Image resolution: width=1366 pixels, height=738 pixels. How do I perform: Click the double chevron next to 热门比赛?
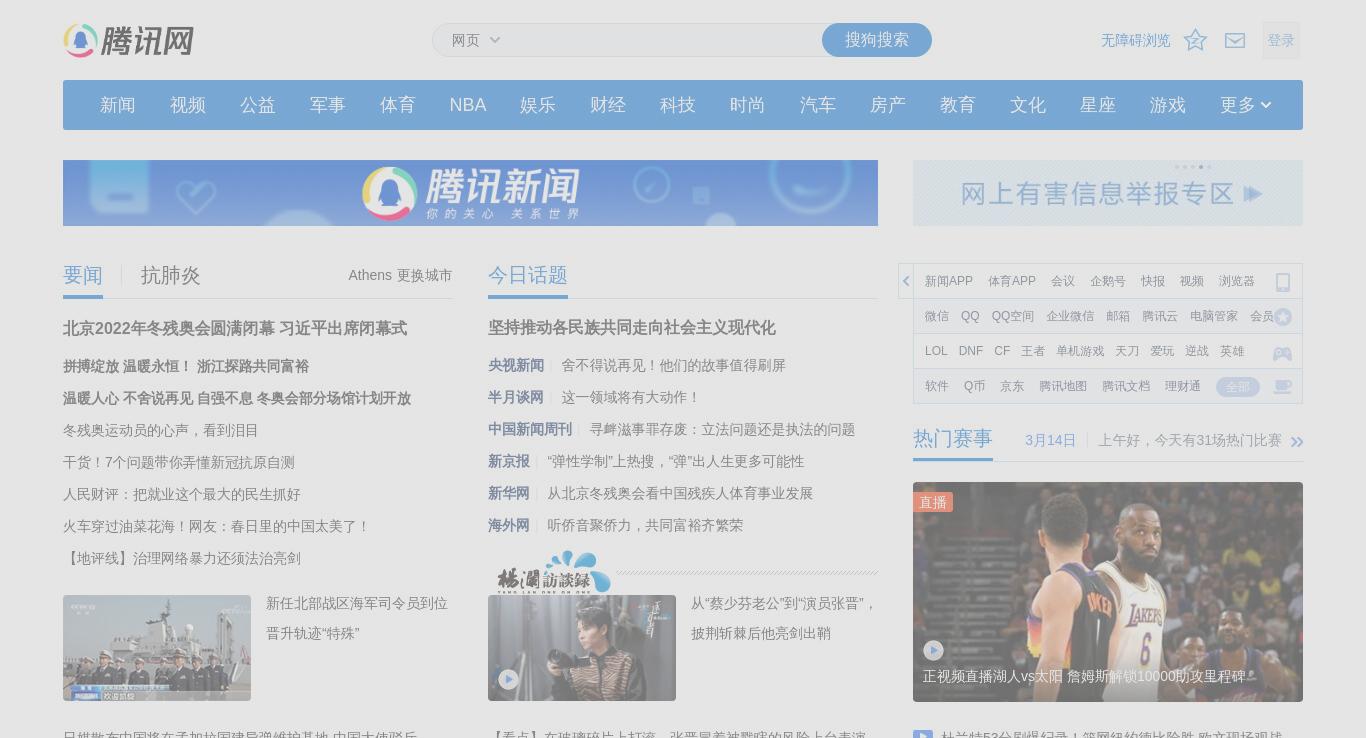[x=1297, y=441]
